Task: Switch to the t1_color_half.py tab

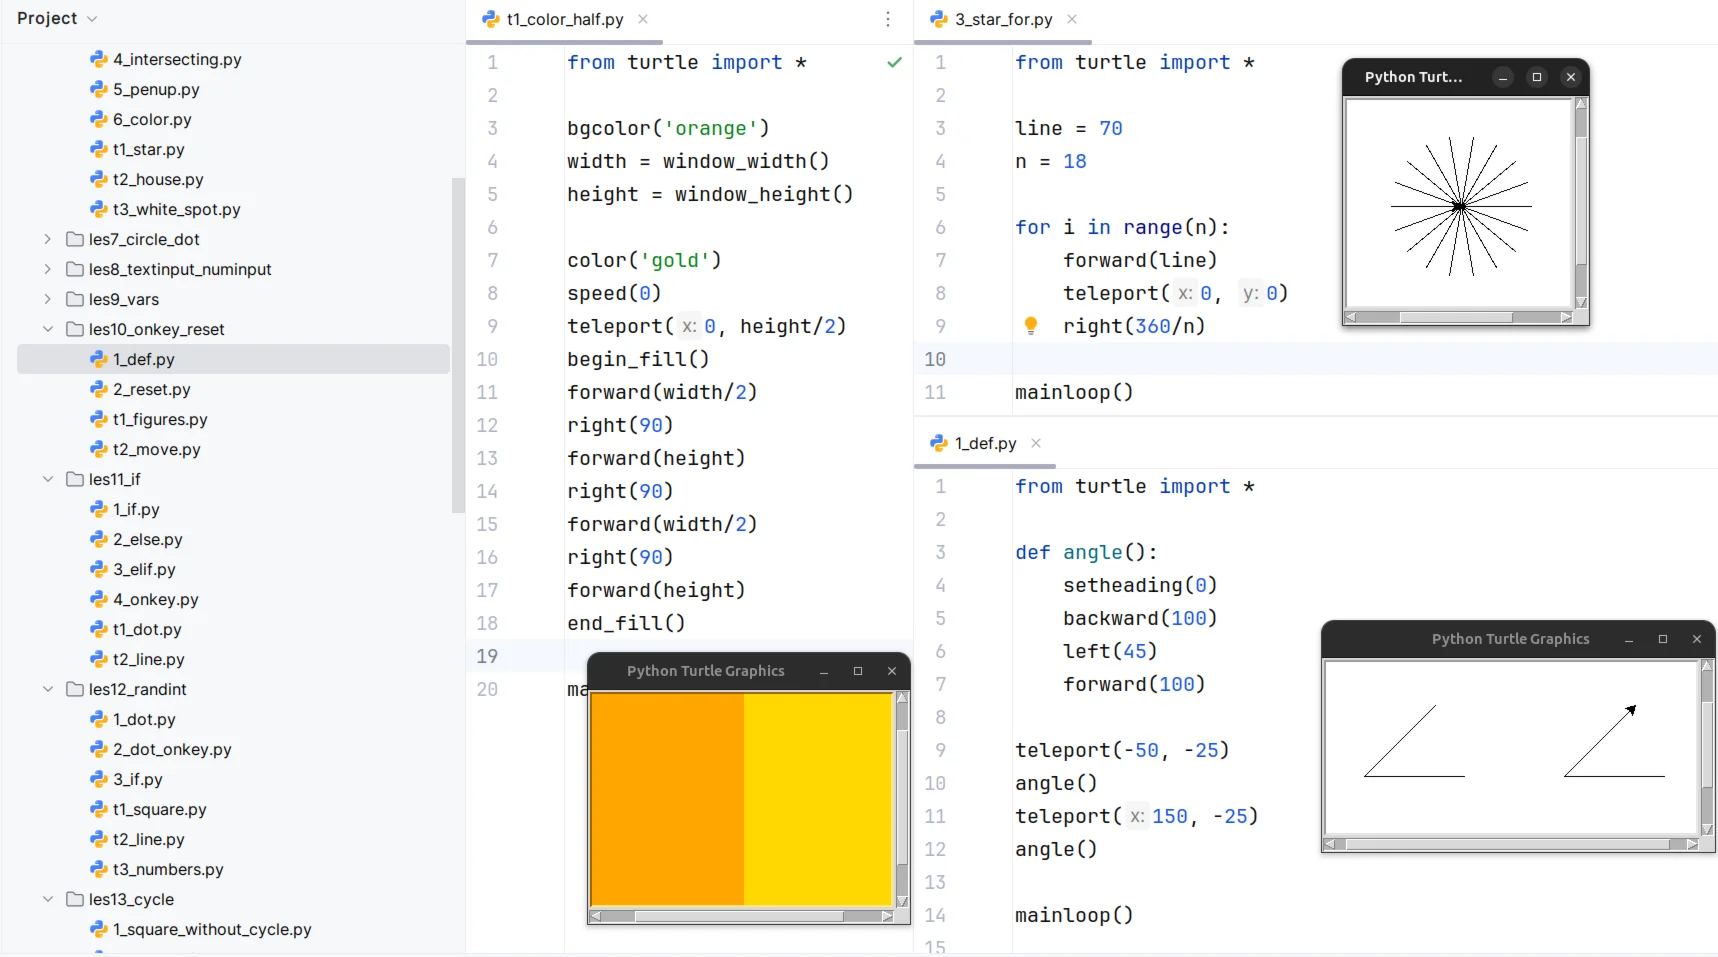Action: (x=564, y=19)
